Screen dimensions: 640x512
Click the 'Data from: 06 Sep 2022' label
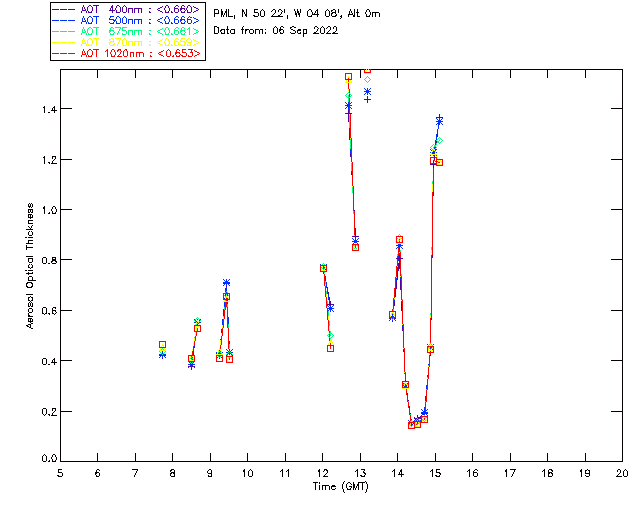pos(276,31)
